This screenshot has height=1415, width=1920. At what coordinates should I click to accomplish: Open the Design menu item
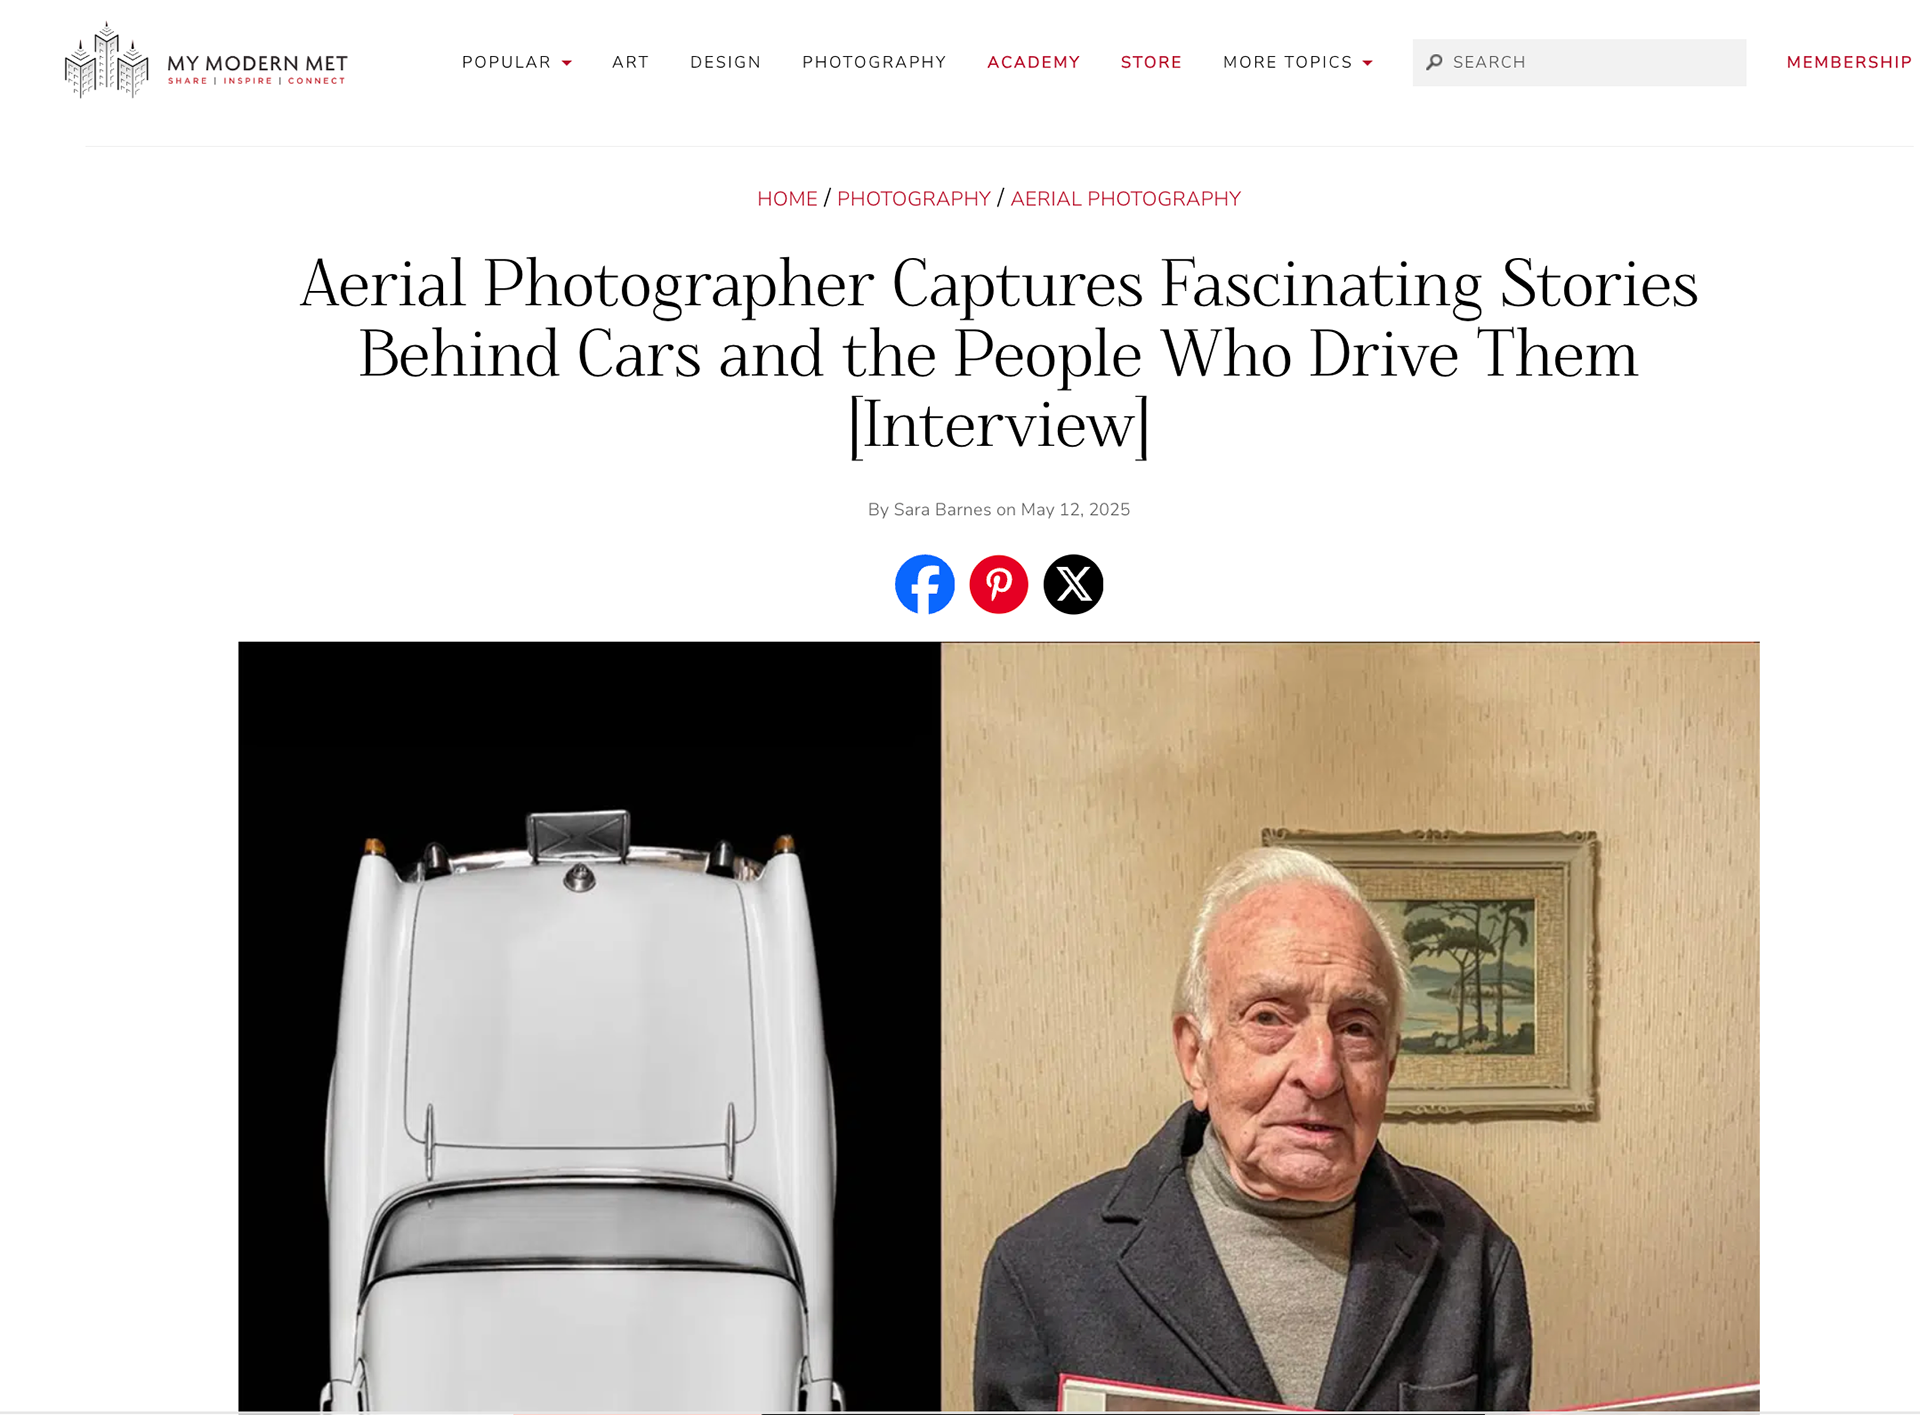(x=725, y=62)
